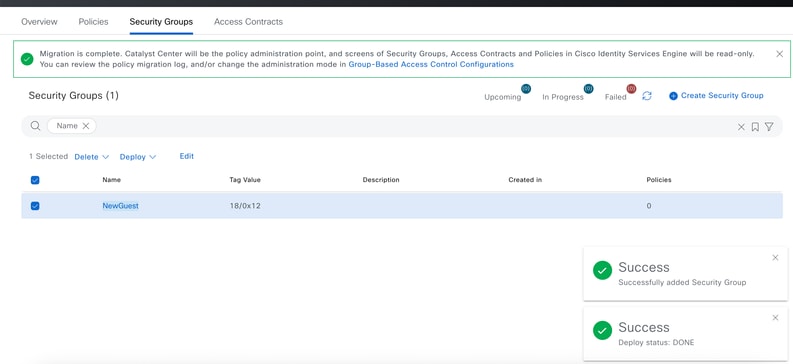This screenshot has height=364, width=793.
Task: Click the Failed count badge
Action: pyautogui.click(x=631, y=89)
